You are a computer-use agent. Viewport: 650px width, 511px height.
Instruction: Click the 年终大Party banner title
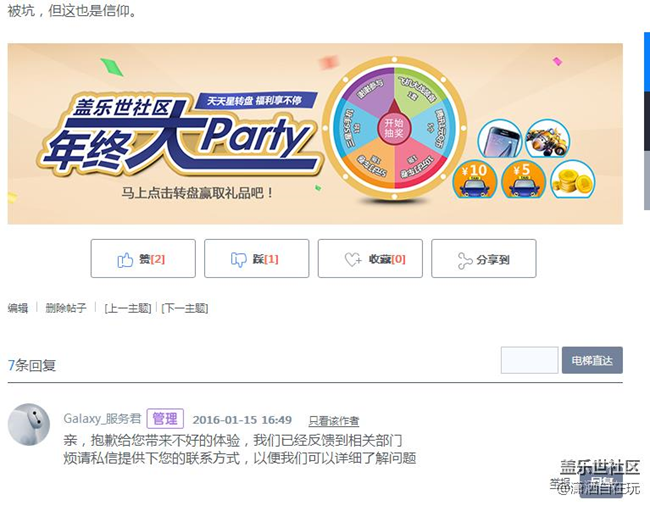(178, 139)
